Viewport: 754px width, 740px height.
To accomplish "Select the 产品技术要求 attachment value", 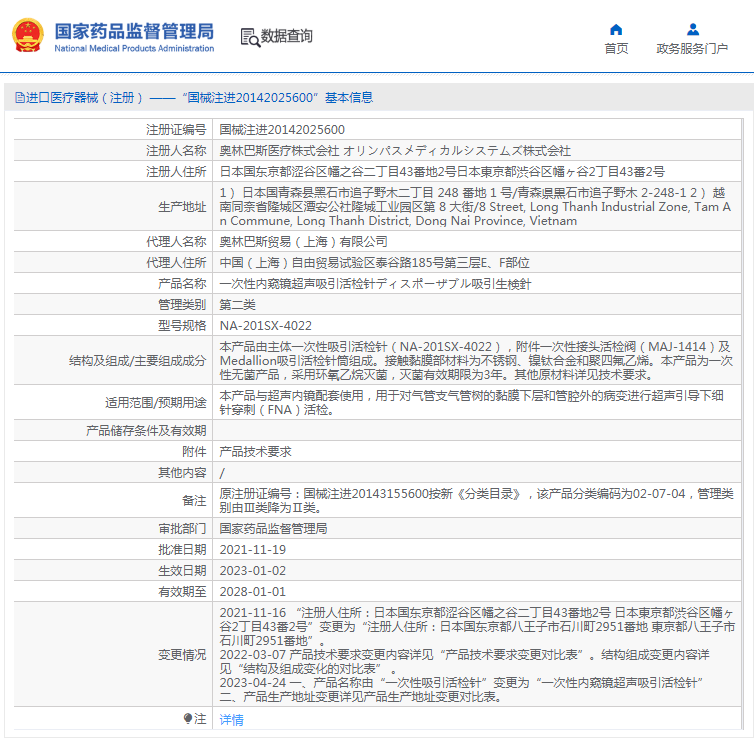I will coord(255,452).
